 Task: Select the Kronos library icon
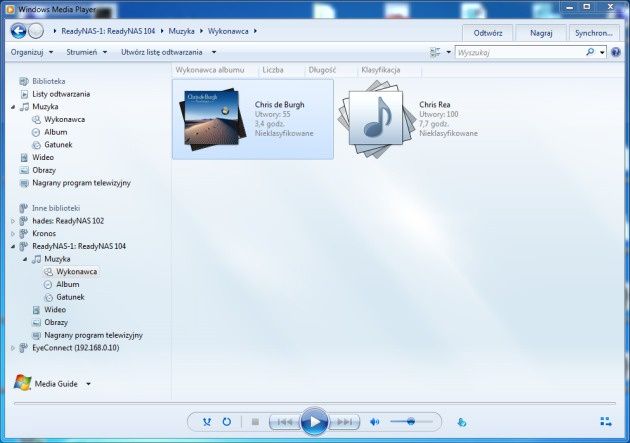[x=24, y=233]
